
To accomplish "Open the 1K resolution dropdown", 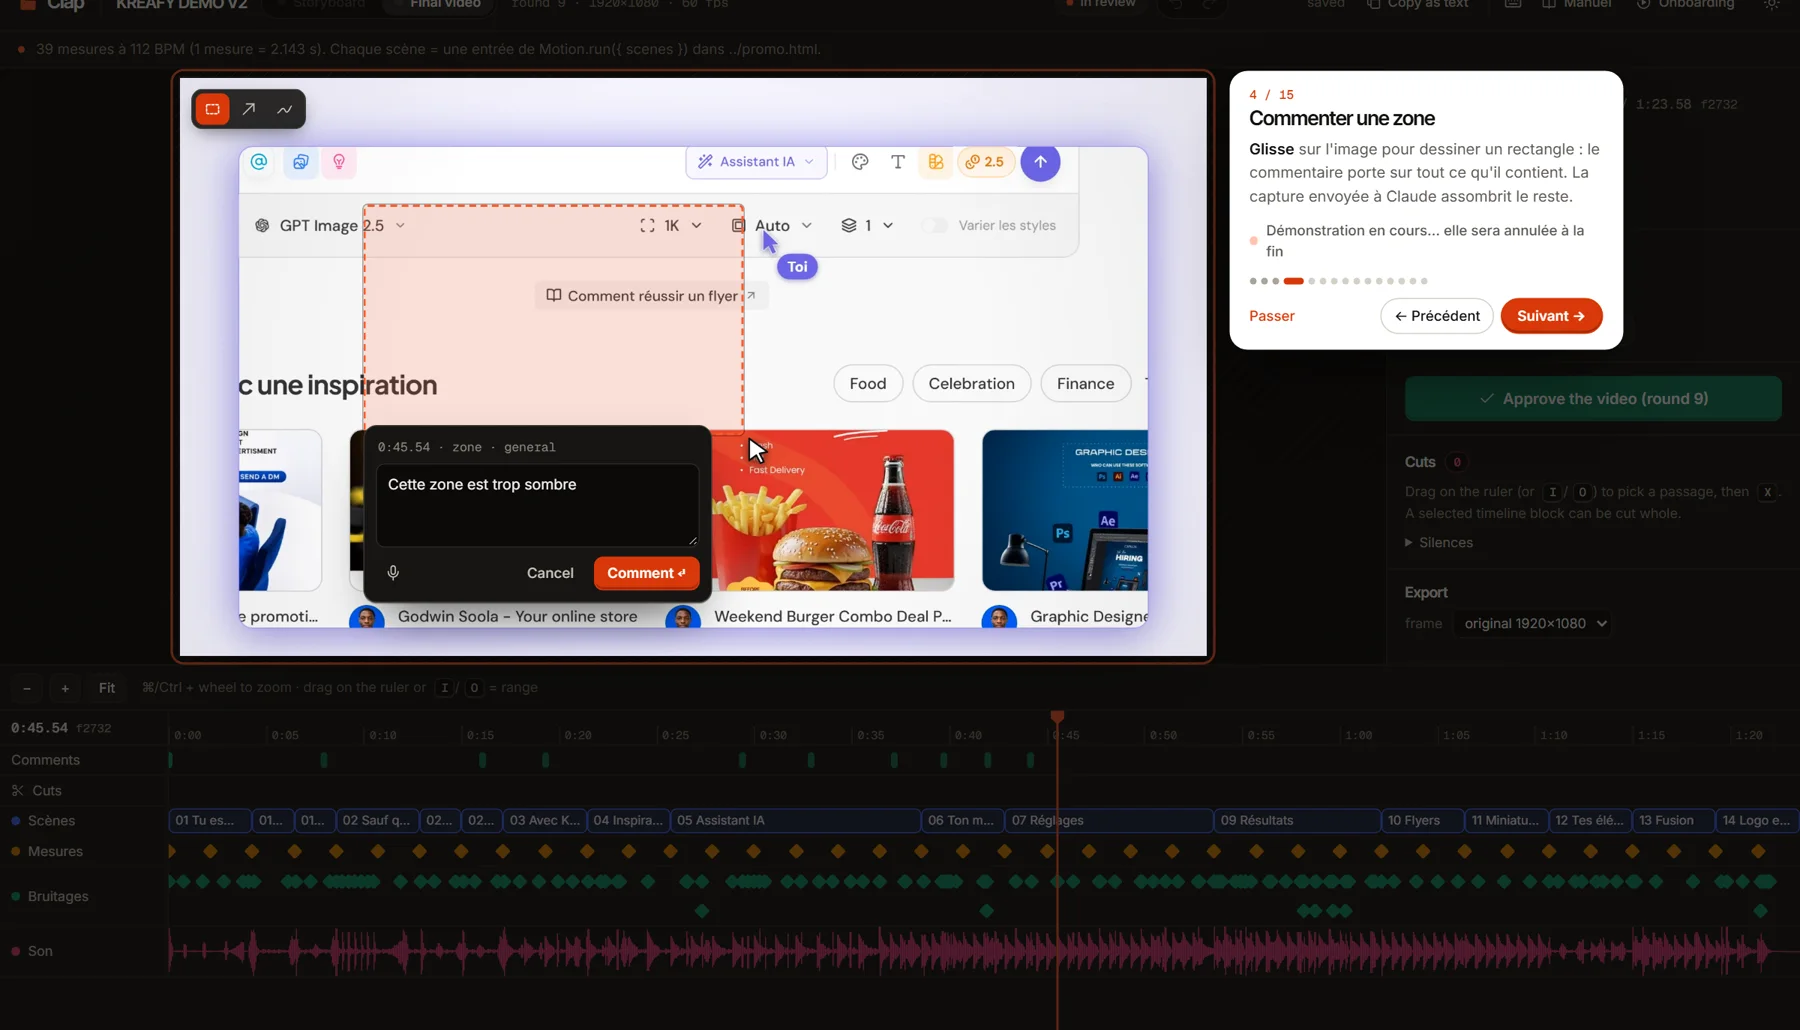I will pyautogui.click(x=671, y=225).
